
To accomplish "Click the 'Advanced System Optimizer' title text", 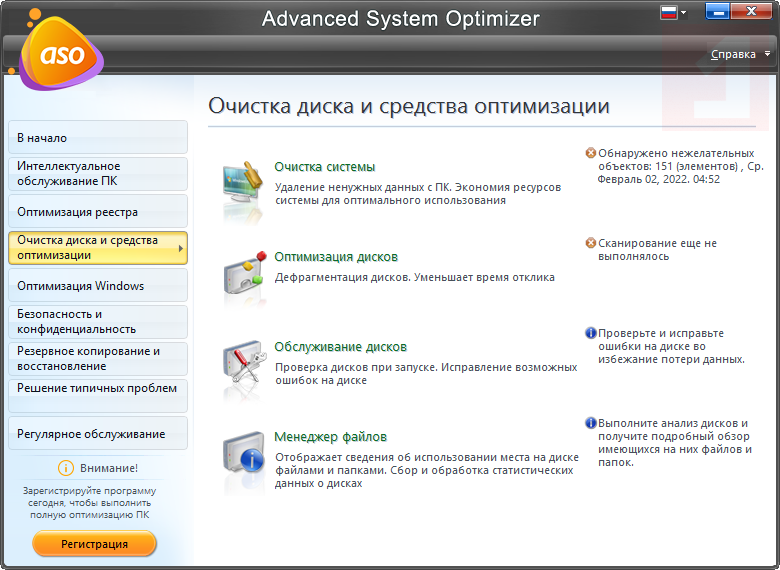I will pos(401,19).
